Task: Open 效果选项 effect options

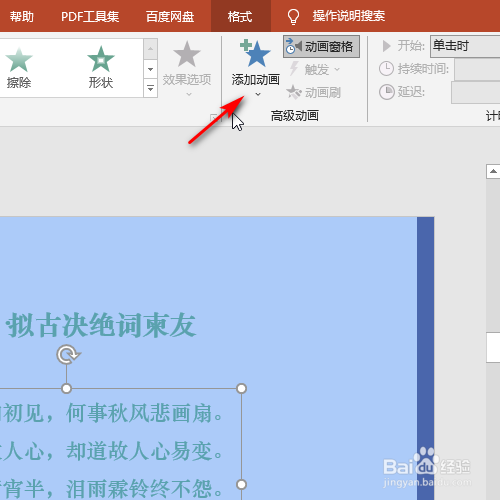Action: (x=187, y=68)
